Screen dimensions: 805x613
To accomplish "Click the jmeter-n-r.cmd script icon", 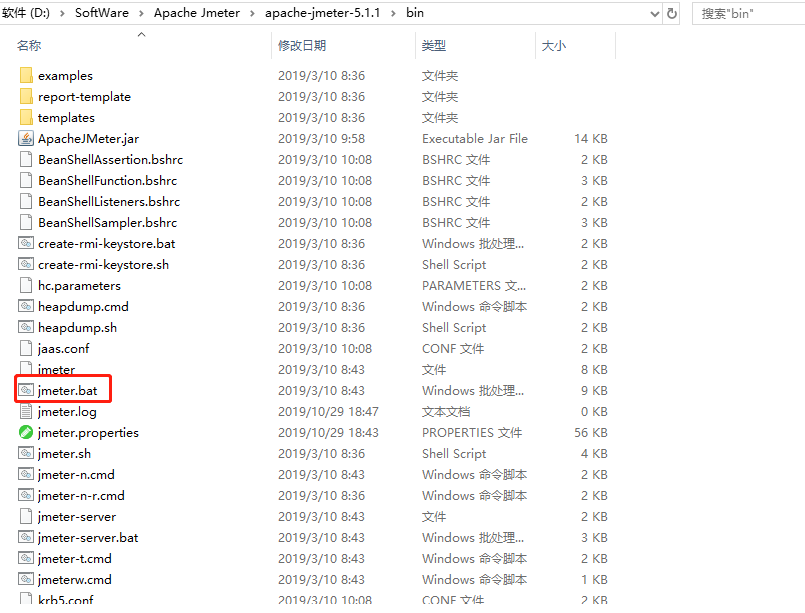I will coord(26,495).
